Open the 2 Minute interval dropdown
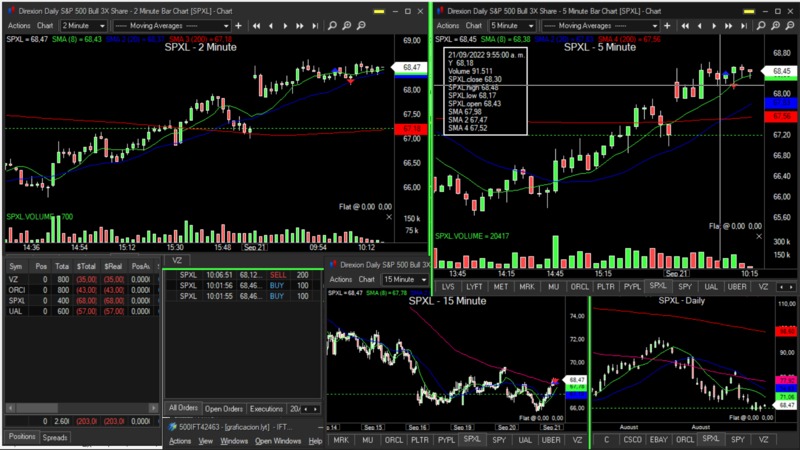 [82, 24]
